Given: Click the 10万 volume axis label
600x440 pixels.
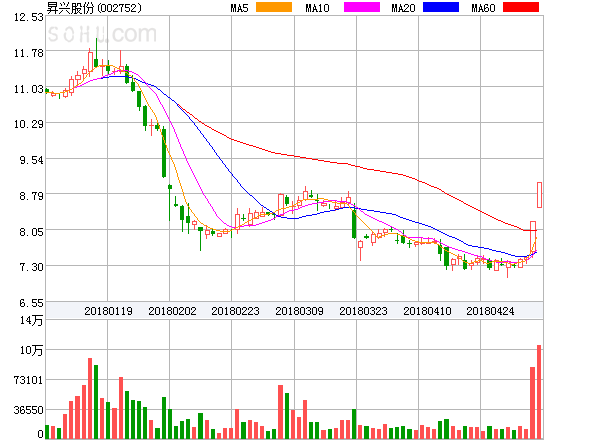Looking at the screenshot, I should coord(31,350).
